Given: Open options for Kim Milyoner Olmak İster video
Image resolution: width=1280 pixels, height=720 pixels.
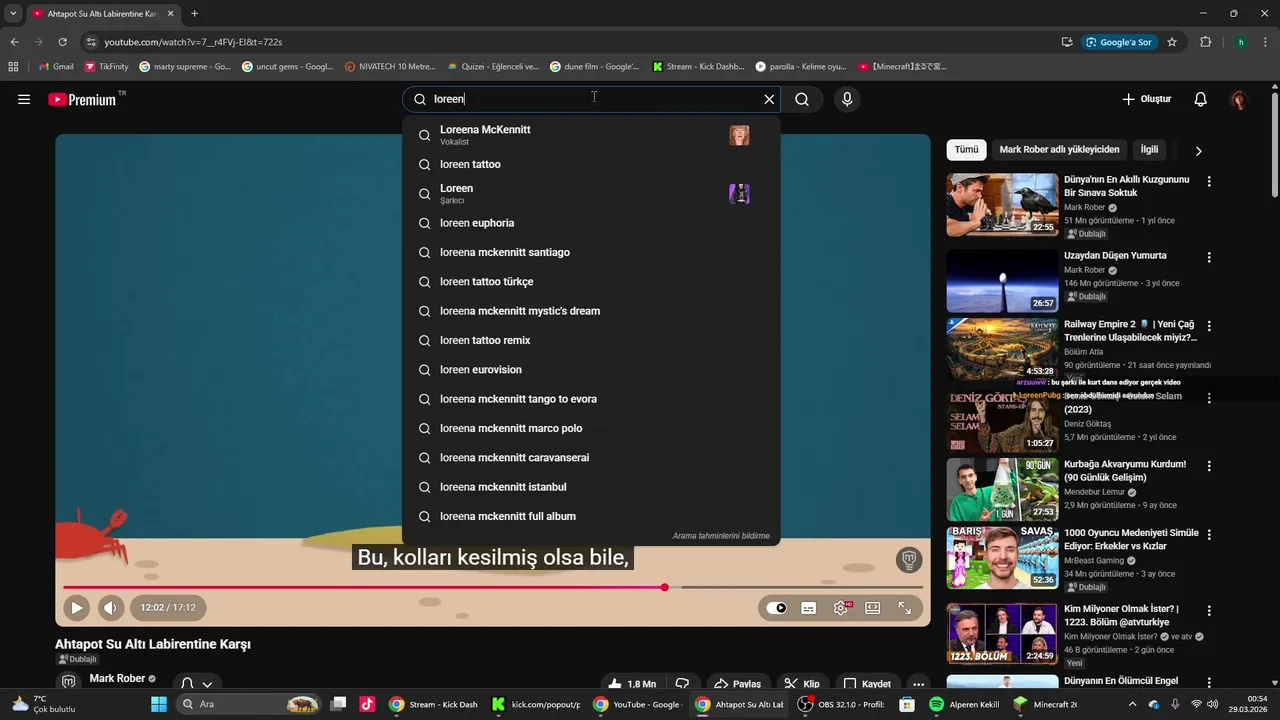Looking at the screenshot, I should coord(1209,610).
